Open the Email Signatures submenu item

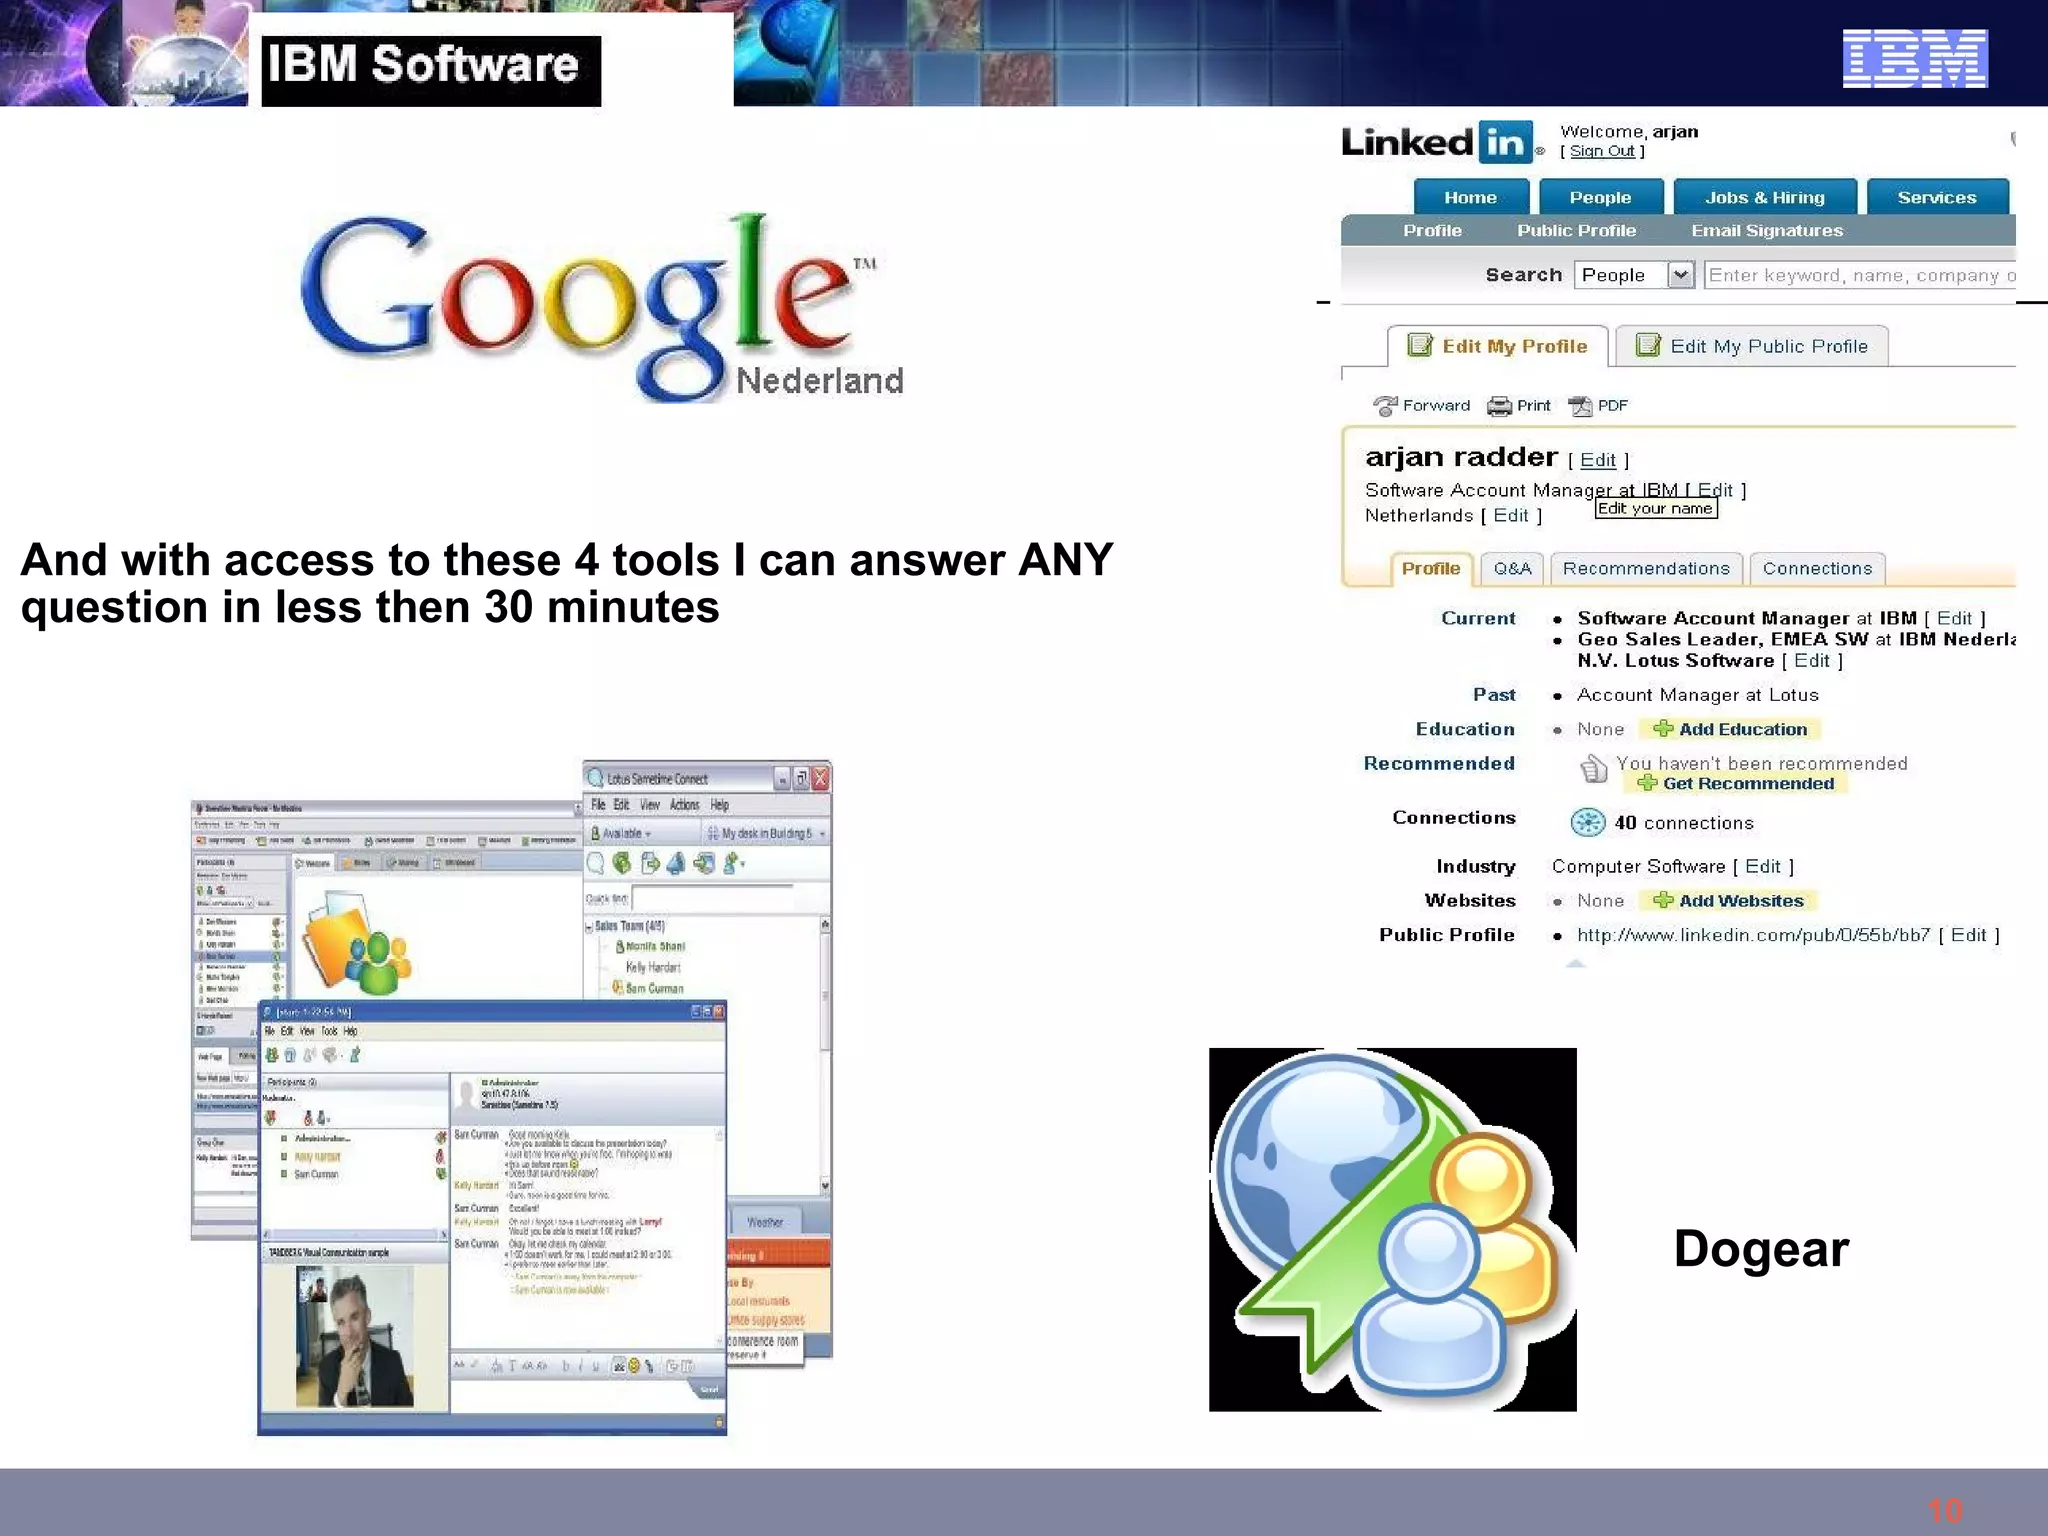point(1767,230)
